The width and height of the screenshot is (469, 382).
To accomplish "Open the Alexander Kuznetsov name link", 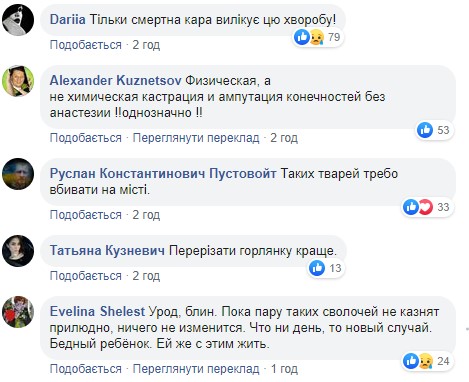I will click(115, 80).
